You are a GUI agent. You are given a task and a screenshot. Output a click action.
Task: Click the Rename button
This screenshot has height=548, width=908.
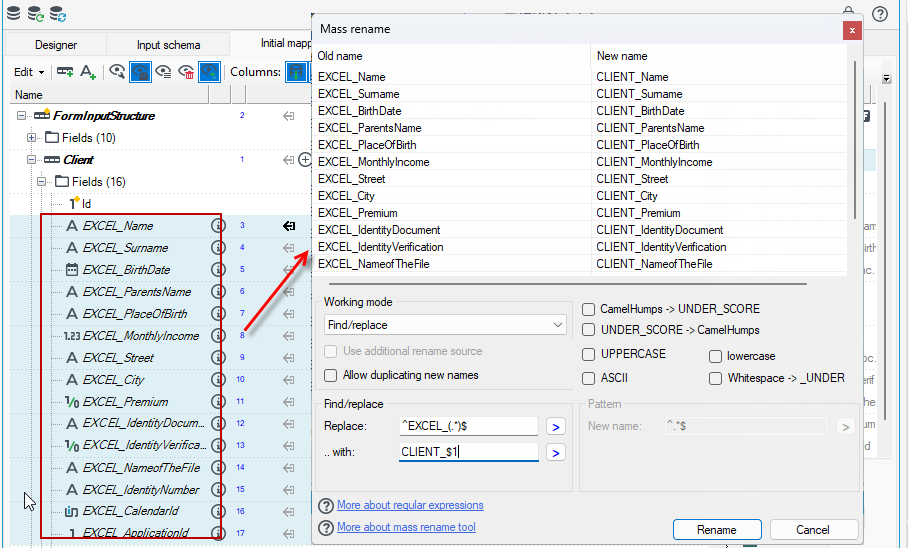717,529
